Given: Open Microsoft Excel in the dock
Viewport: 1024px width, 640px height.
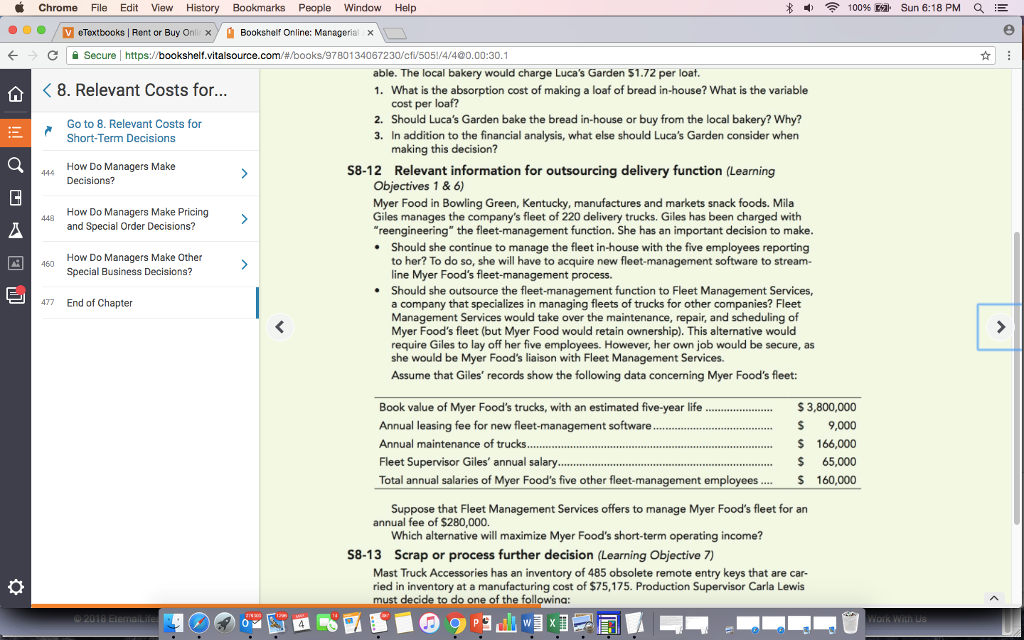Looking at the screenshot, I should [557, 623].
